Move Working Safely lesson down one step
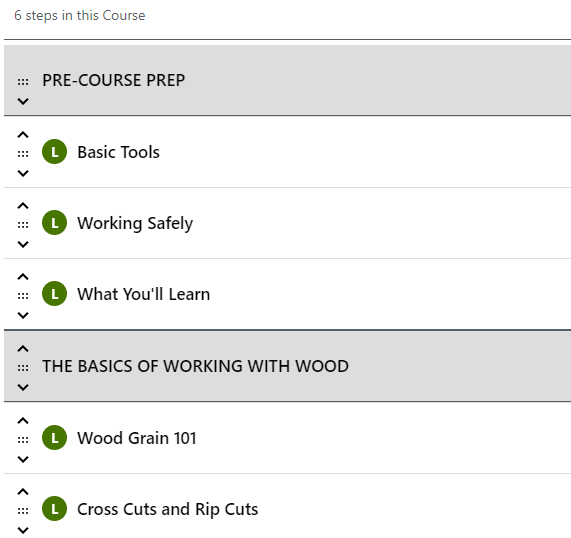Image resolution: width=571 pixels, height=538 pixels. [x=23, y=244]
